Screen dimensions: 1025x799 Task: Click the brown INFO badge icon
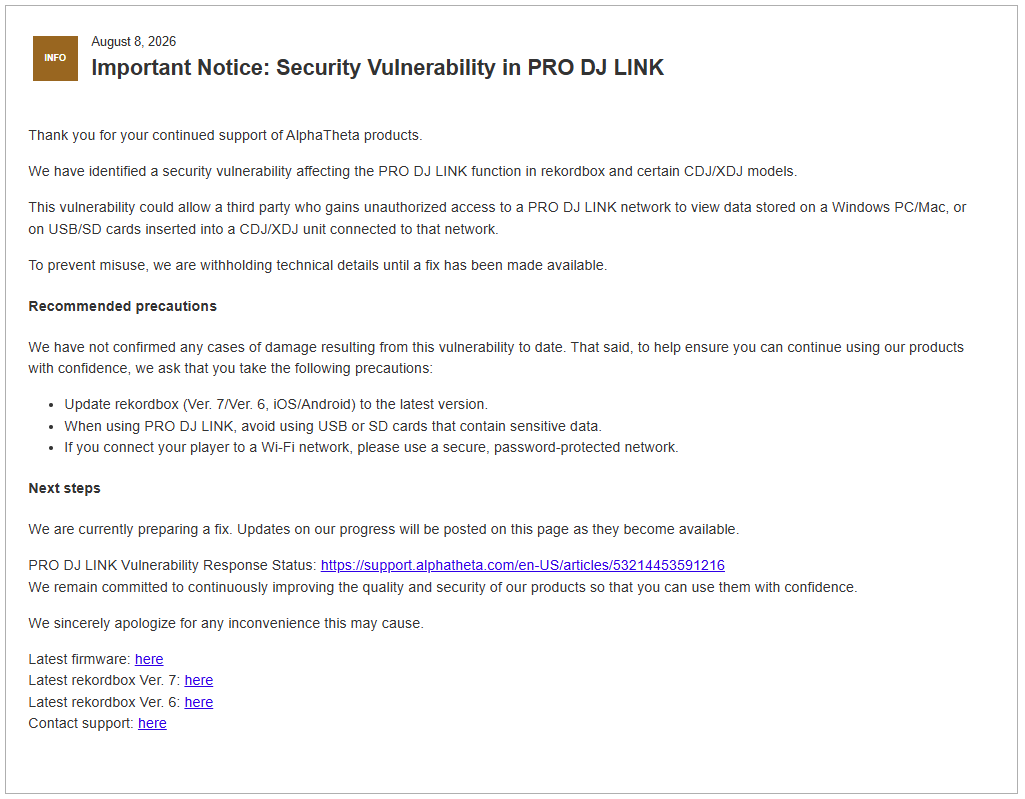[55, 58]
